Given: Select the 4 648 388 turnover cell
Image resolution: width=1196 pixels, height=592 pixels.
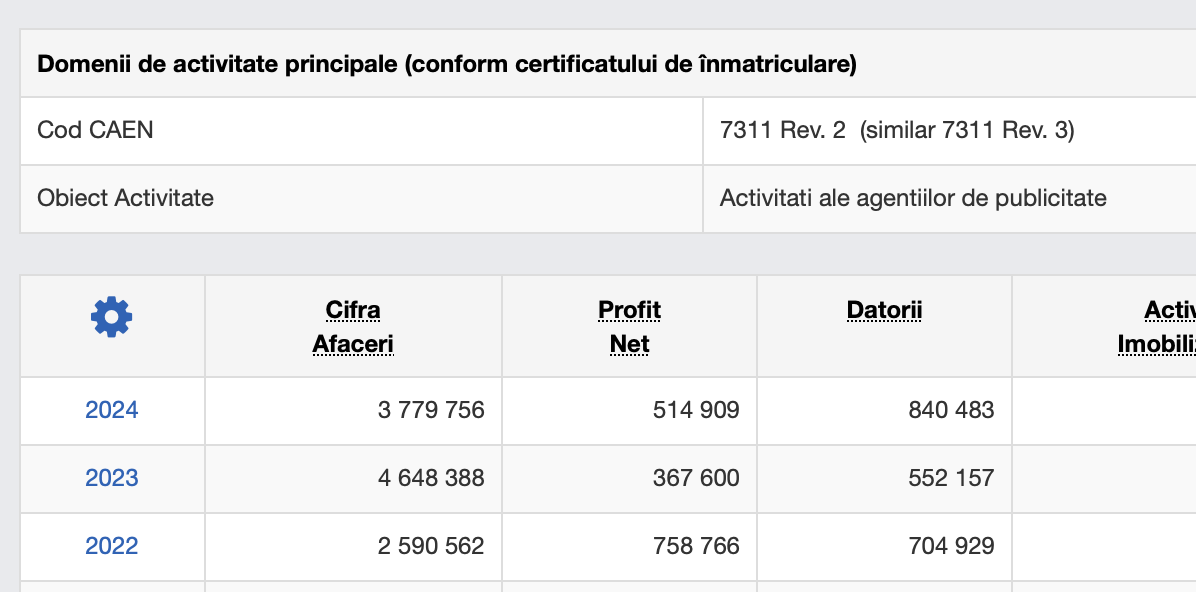Looking at the screenshot, I should tap(353, 478).
